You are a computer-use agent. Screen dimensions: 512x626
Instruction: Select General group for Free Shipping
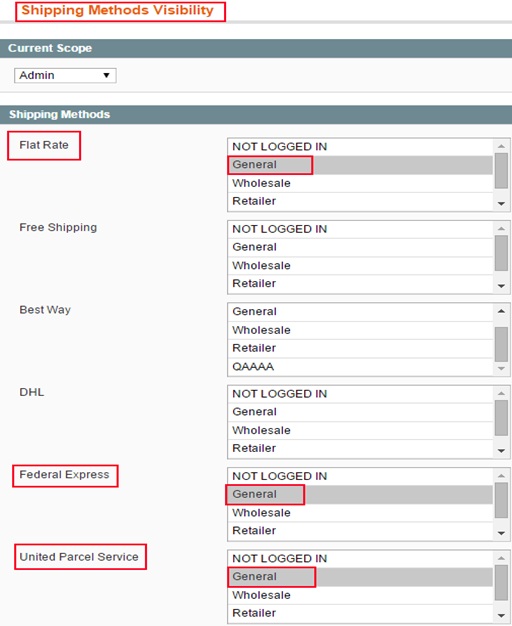pyautogui.click(x=360, y=247)
